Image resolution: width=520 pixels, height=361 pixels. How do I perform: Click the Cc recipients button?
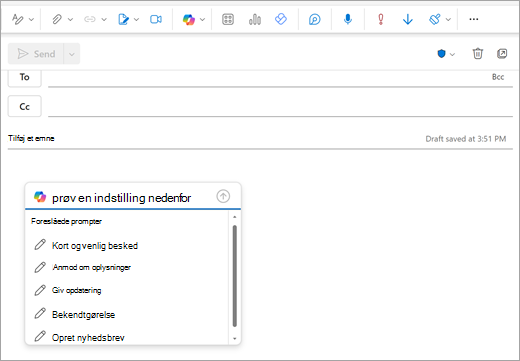[x=25, y=106]
